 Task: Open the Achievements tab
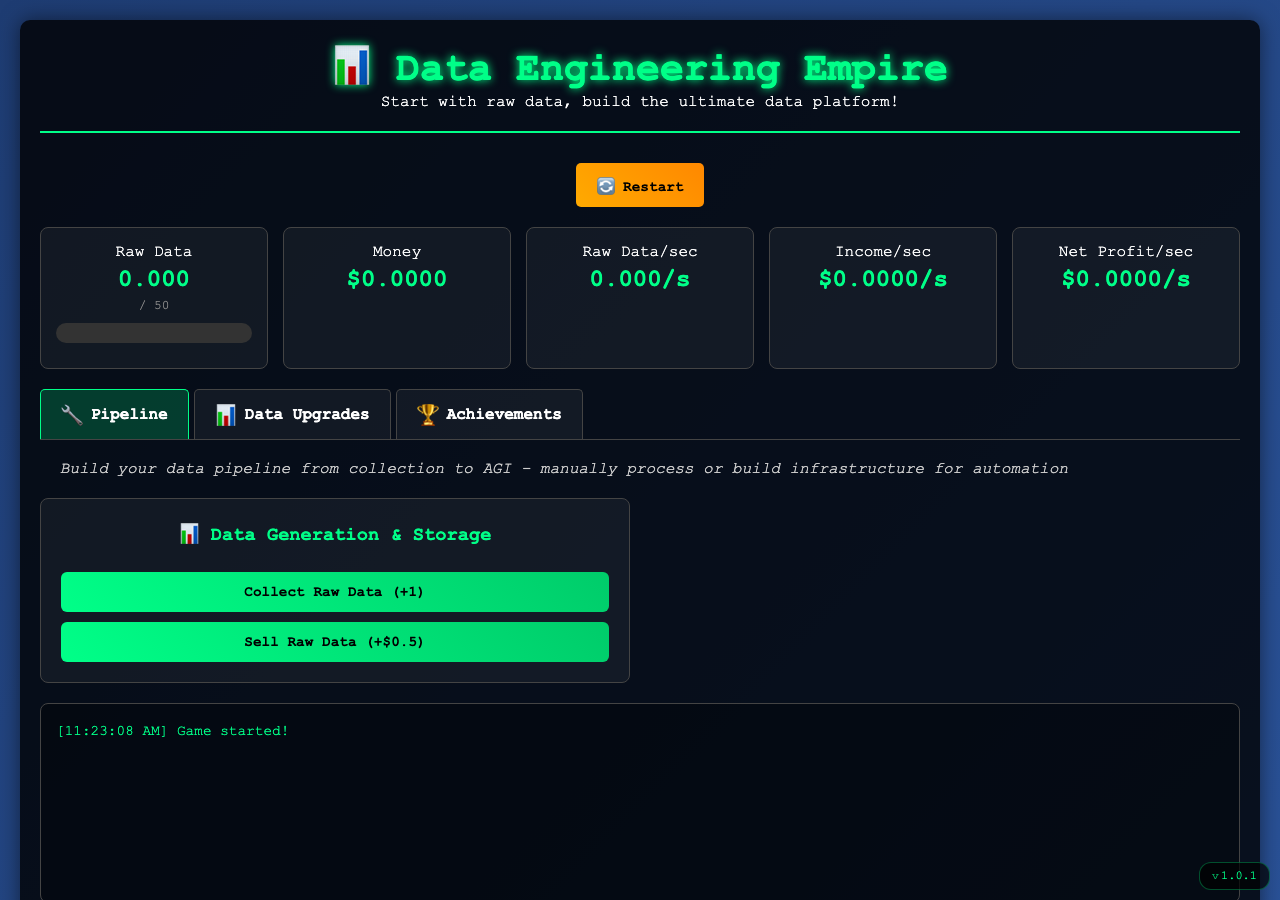(489, 413)
